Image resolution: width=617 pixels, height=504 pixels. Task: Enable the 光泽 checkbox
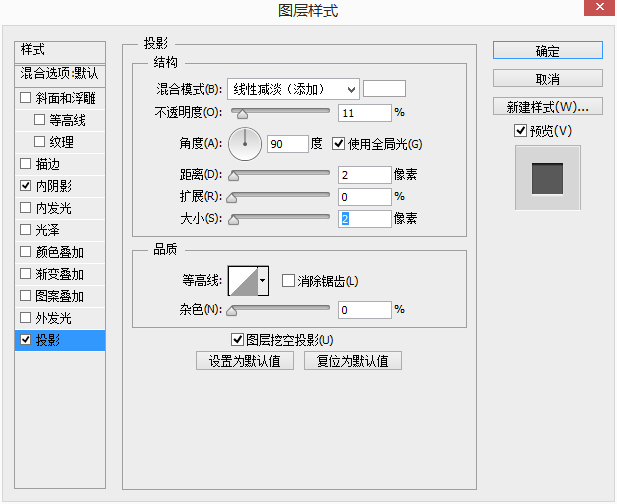(26, 230)
